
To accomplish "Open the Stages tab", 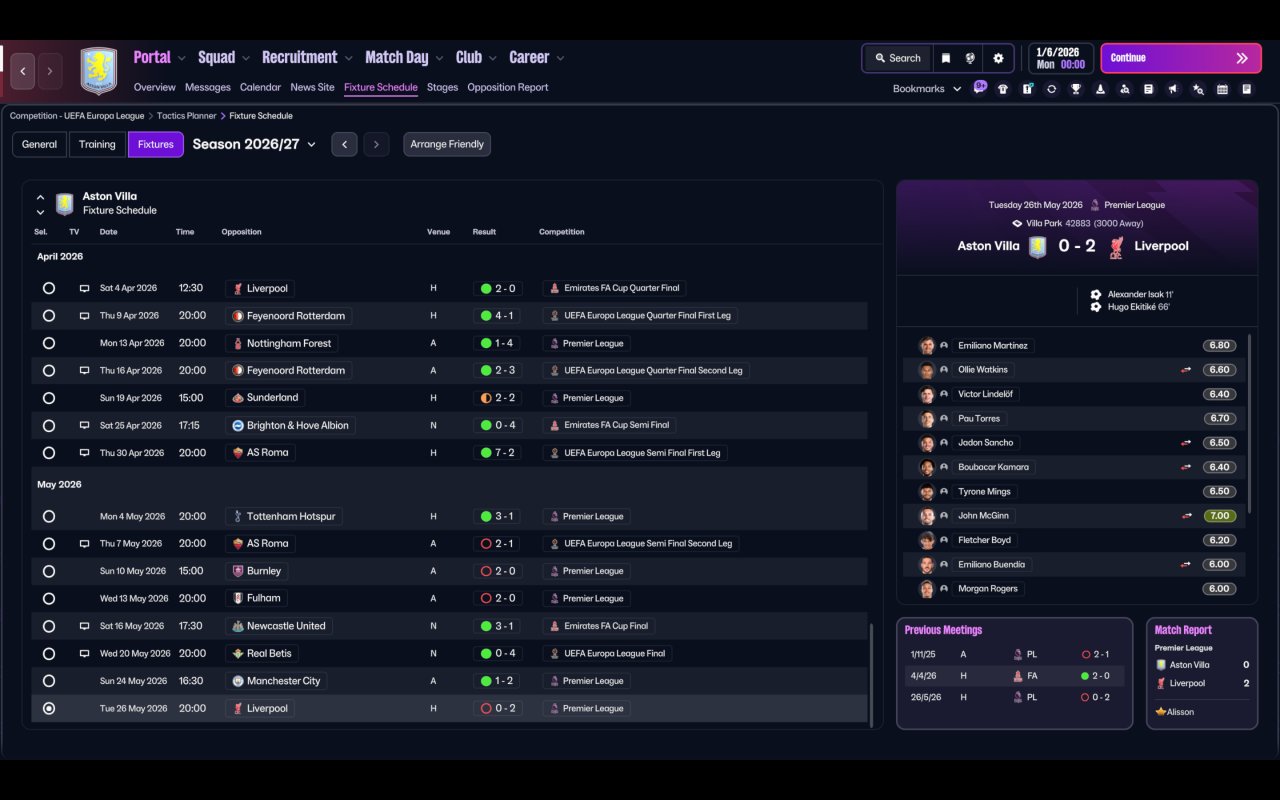I will point(442,87).
